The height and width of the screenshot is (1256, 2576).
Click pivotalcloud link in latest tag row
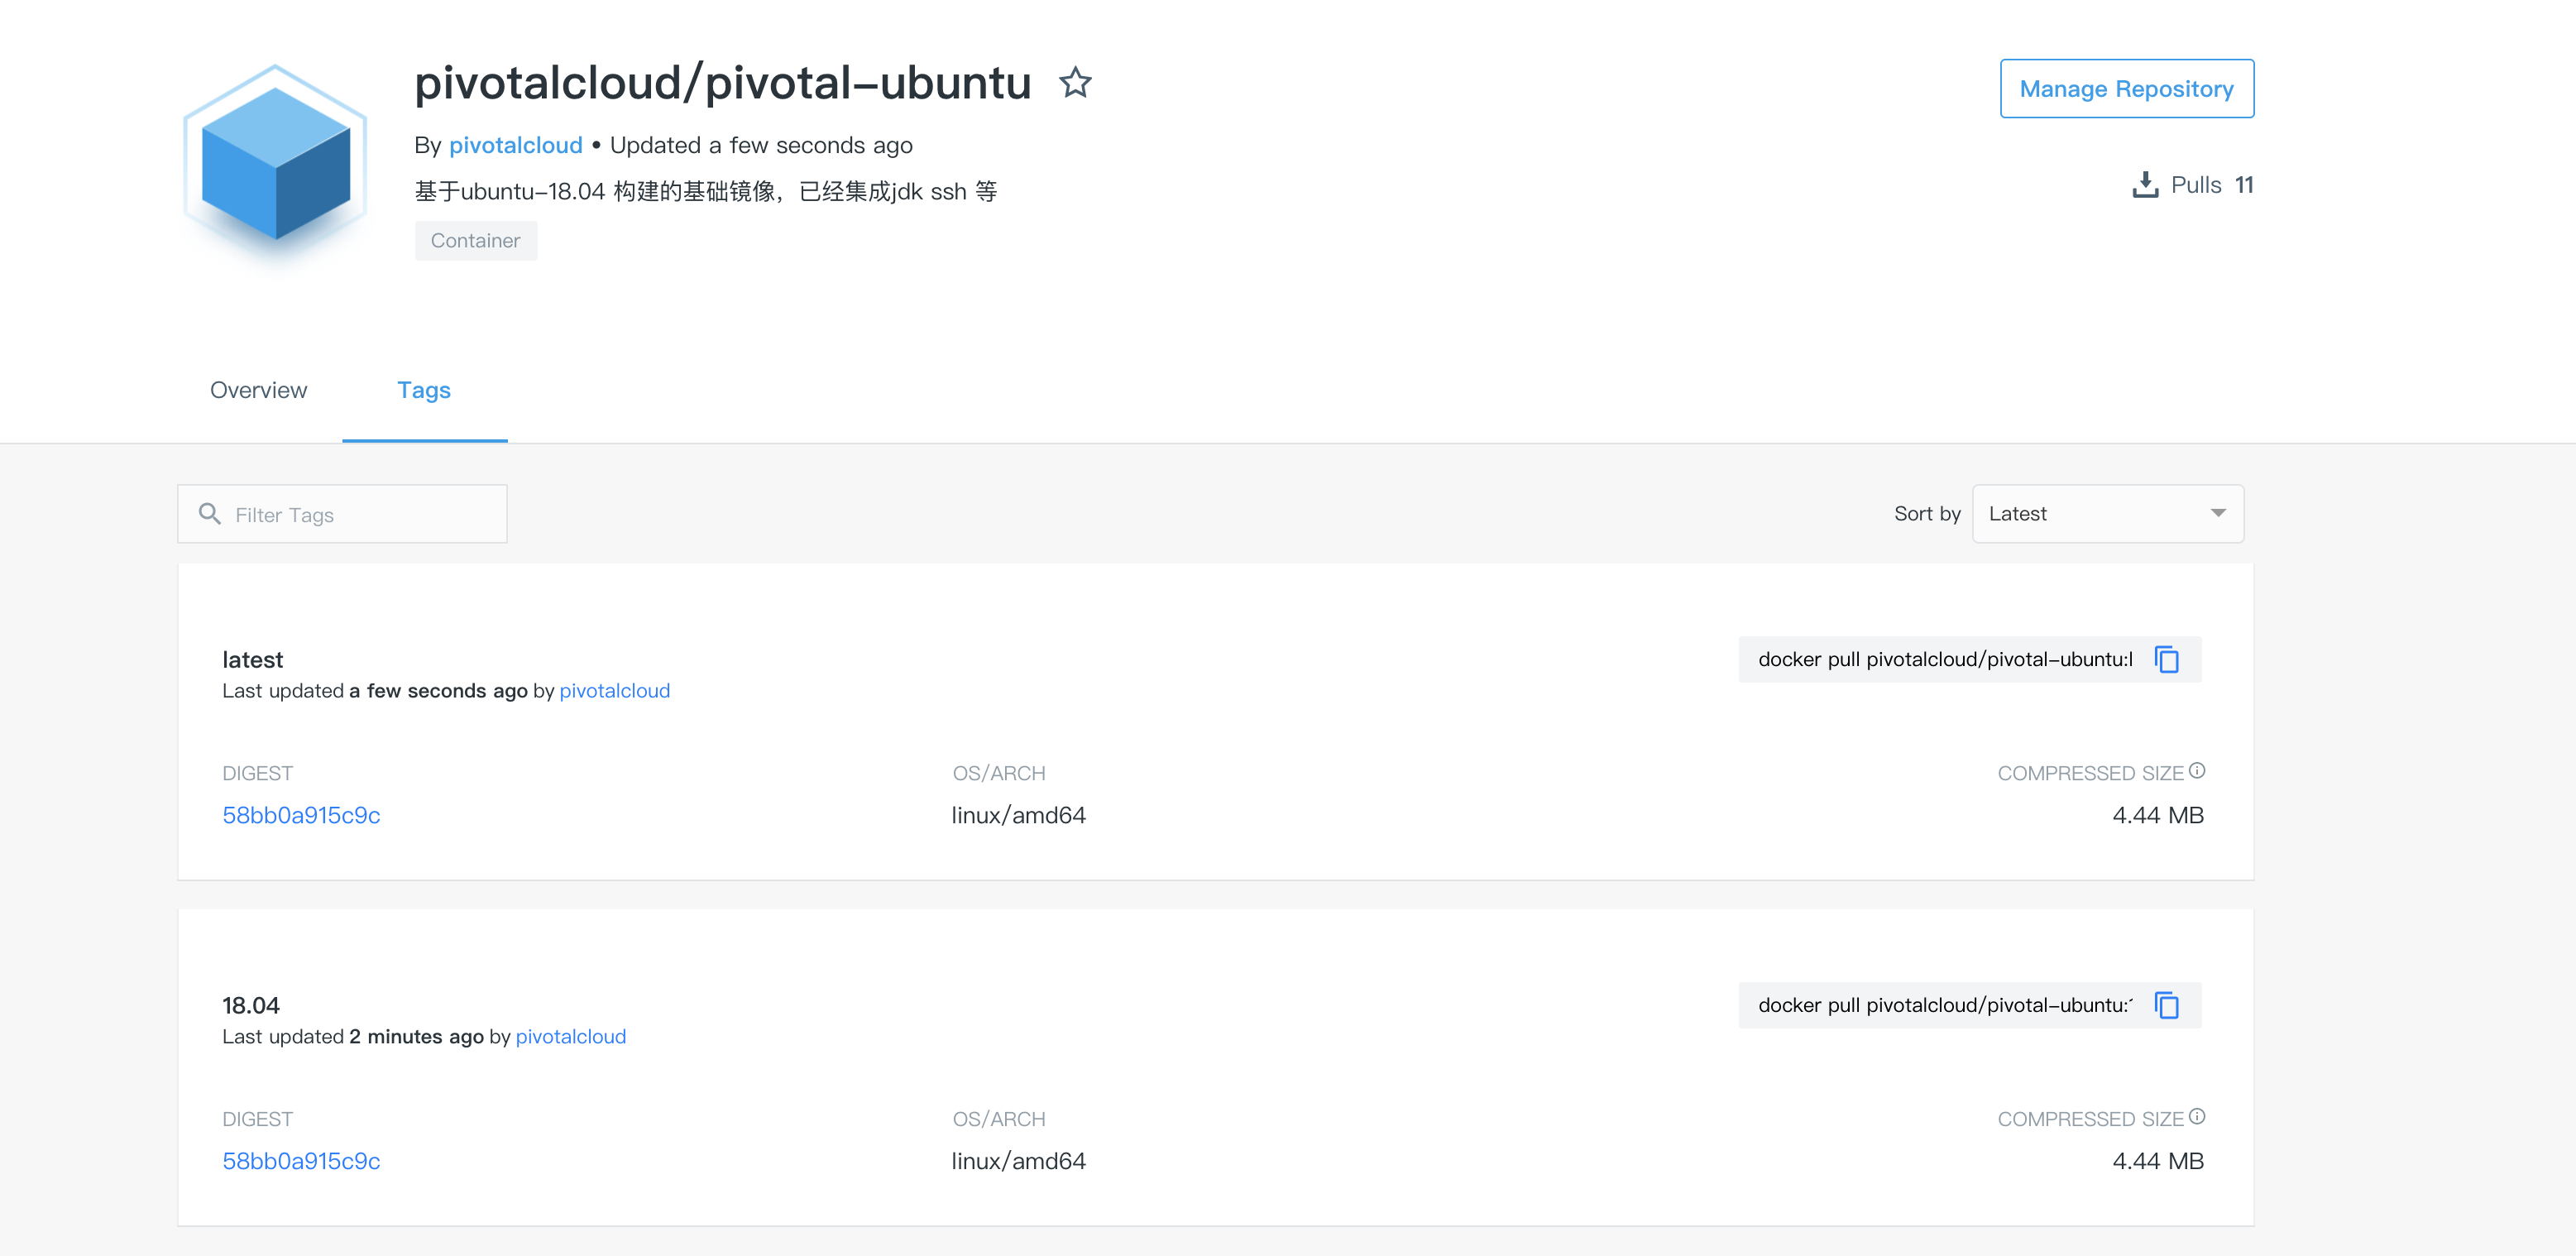tap(614, 691)
